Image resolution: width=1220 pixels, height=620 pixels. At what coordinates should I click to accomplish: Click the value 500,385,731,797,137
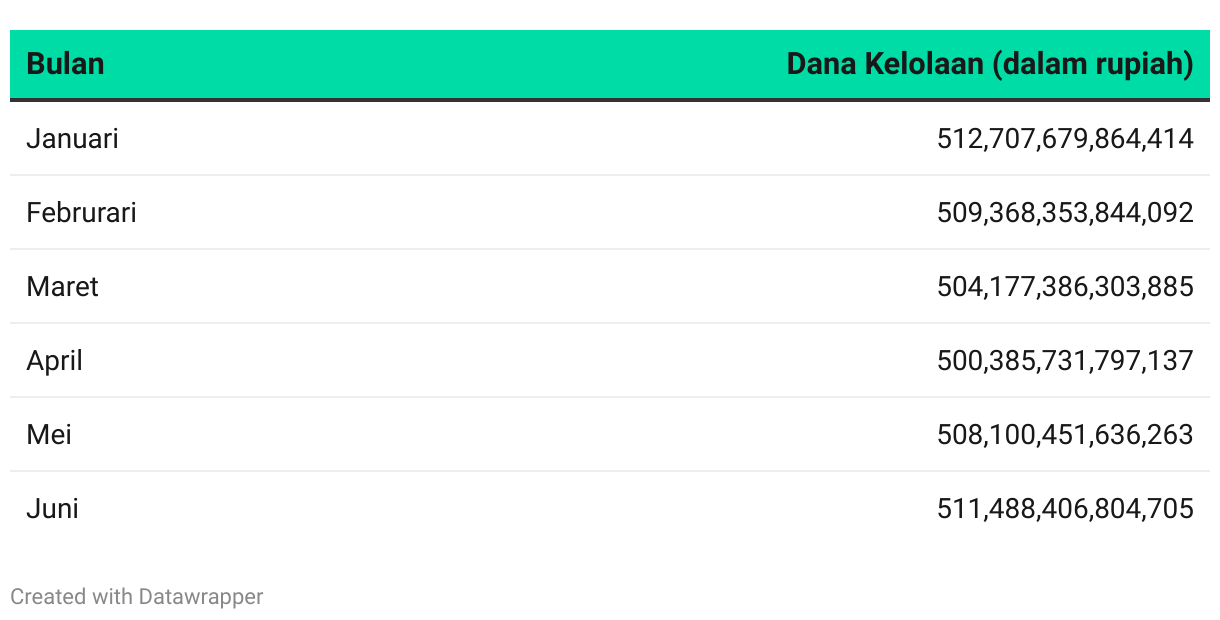pos(1065,360)
